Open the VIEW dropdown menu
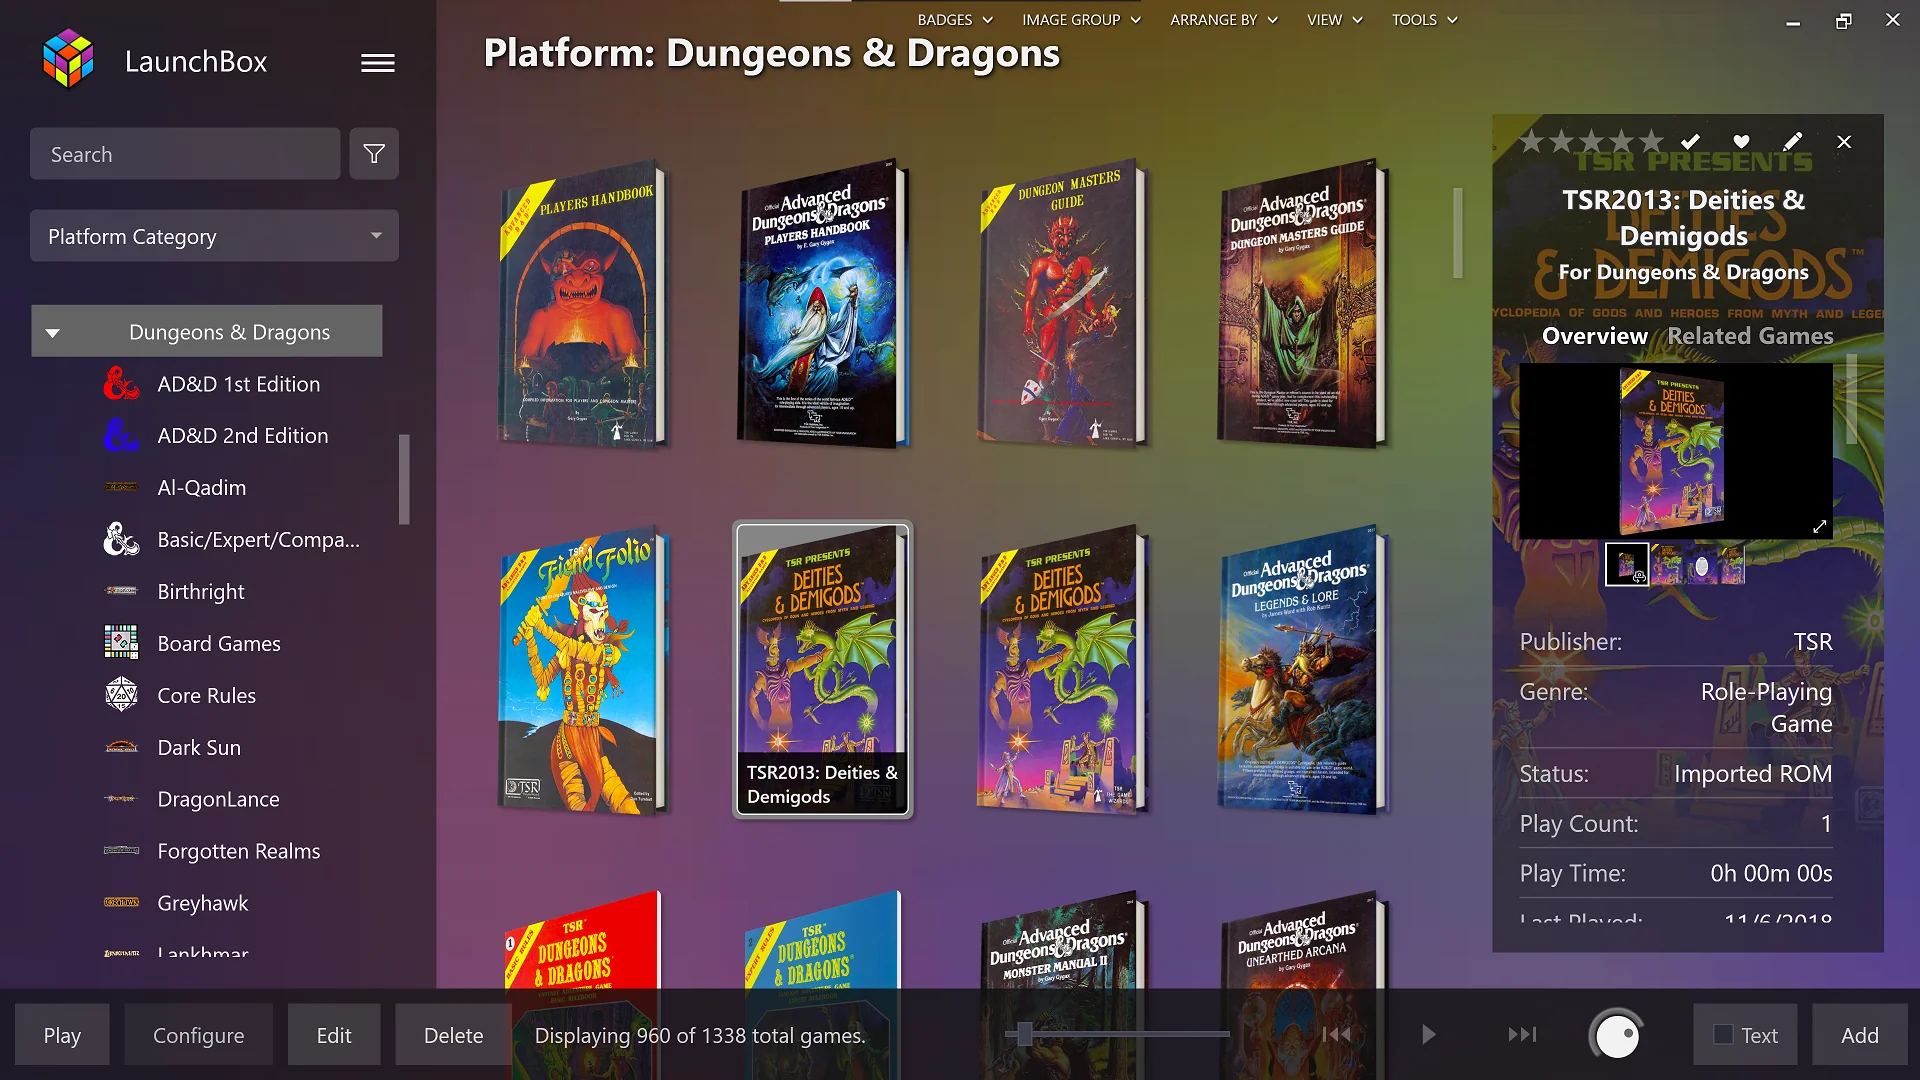This screenshot has height=1080, width=1920. [x=1335, y=20]
